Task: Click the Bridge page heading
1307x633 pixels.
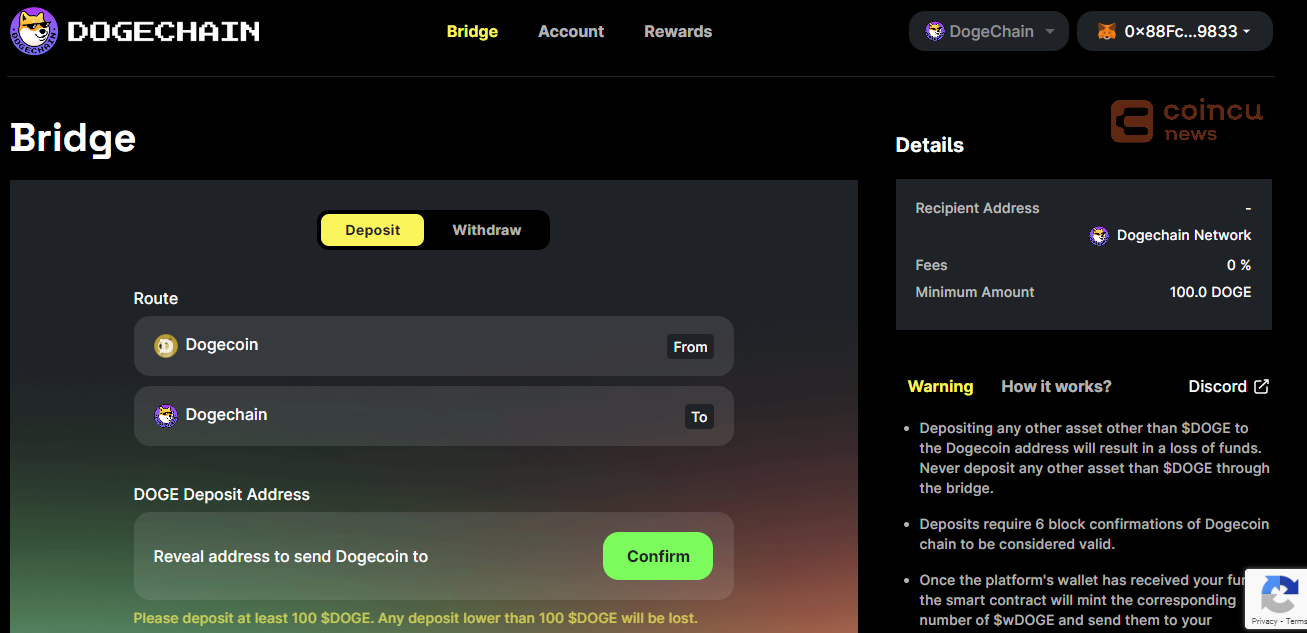Action: point(73,138)
